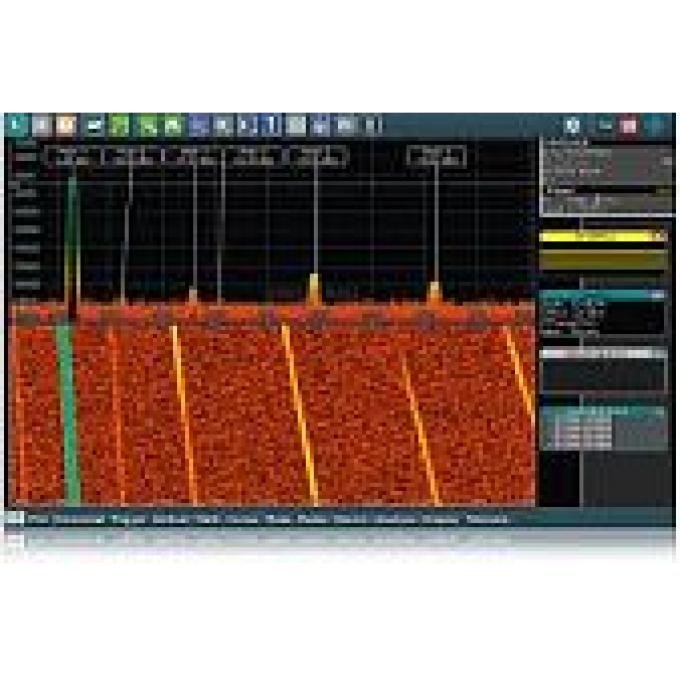This screenshot has width=680, height=680.
Task: Click the pink-red icon in top right corner
Action: coord(629,126)
